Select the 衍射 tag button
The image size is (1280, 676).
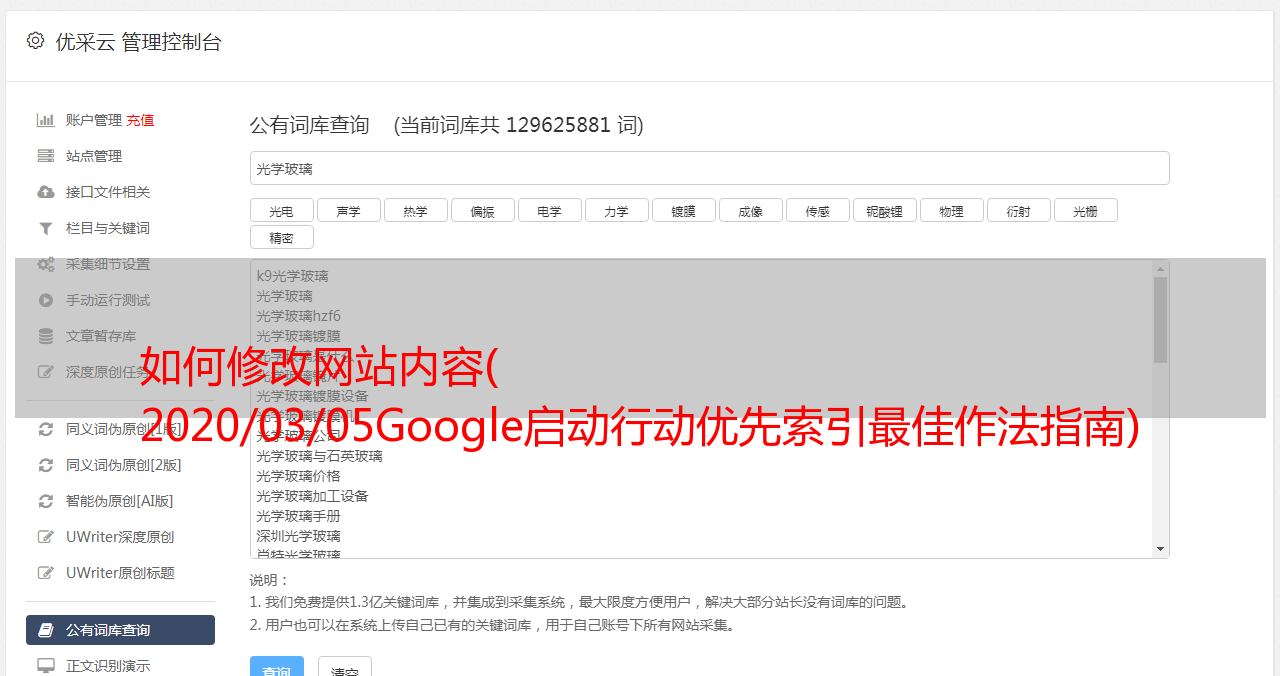click(x=1018, y=210)
